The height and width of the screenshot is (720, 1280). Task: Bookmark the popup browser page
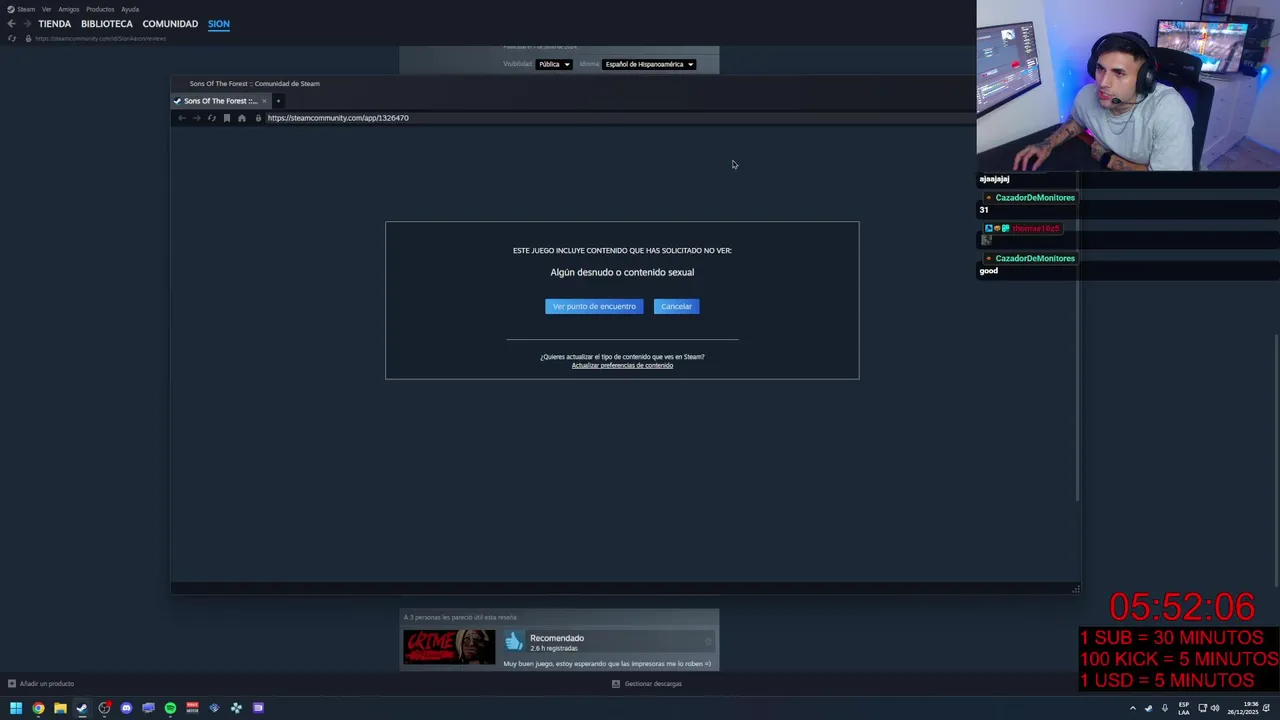click(x=227, y=118)
